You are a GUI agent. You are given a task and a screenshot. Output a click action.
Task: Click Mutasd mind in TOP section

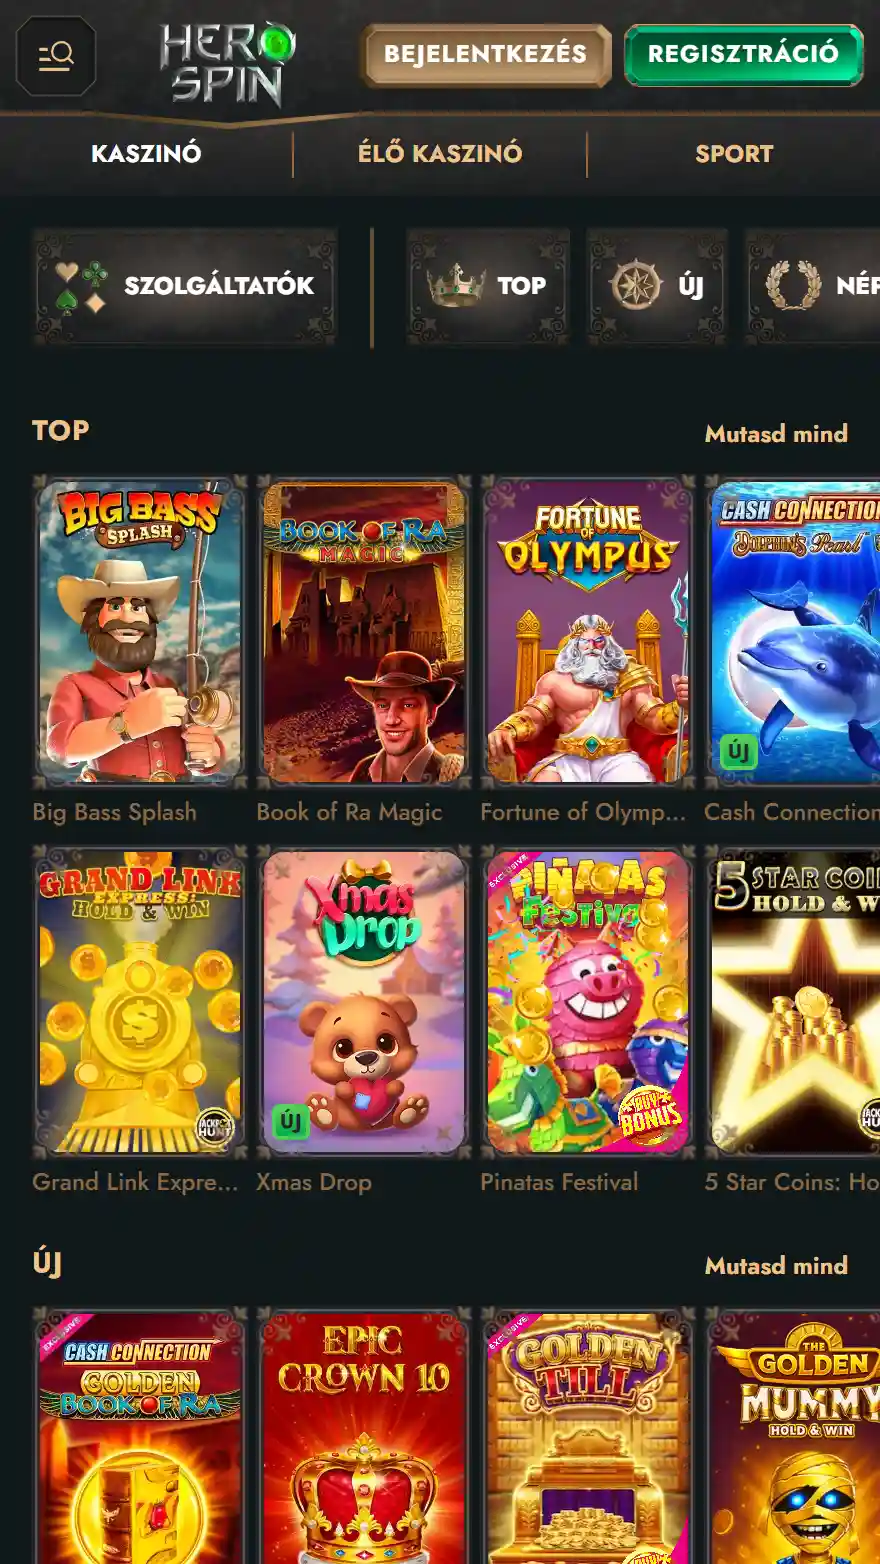point(776,433)
